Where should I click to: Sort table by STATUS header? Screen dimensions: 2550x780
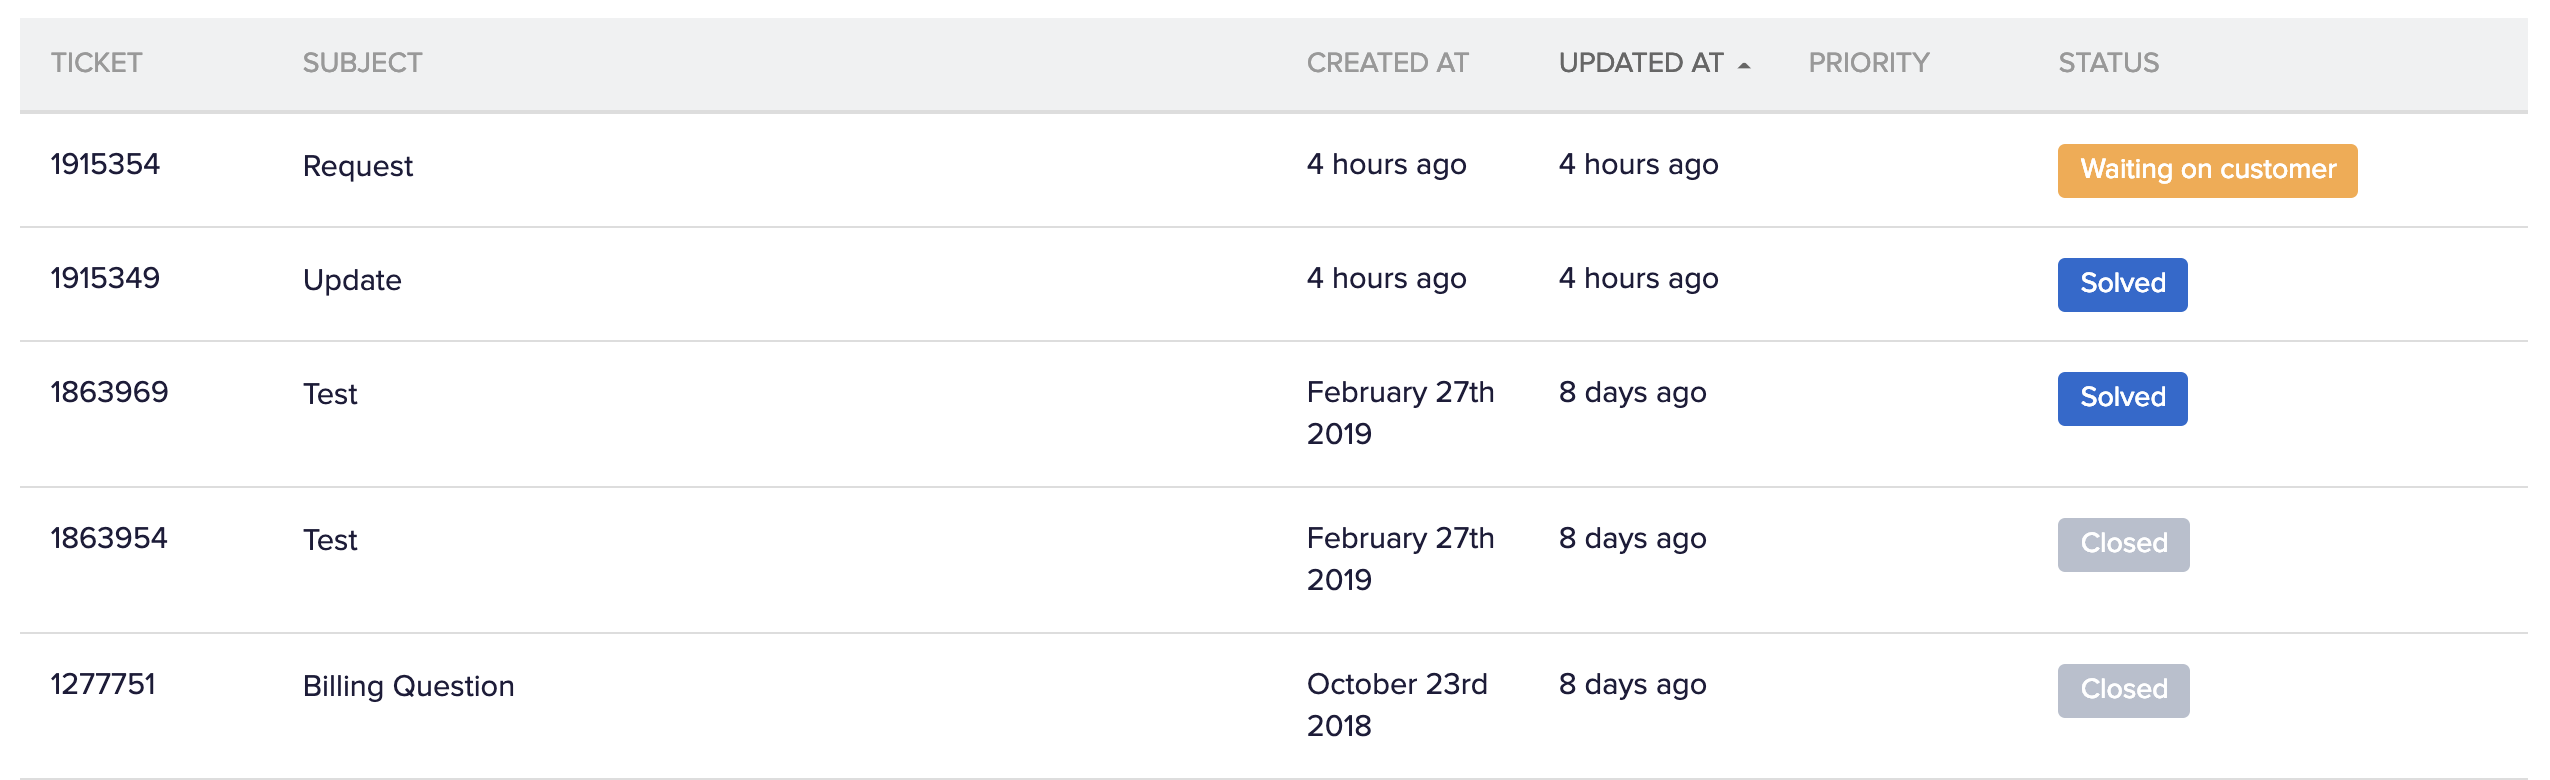coord(2108,63)
